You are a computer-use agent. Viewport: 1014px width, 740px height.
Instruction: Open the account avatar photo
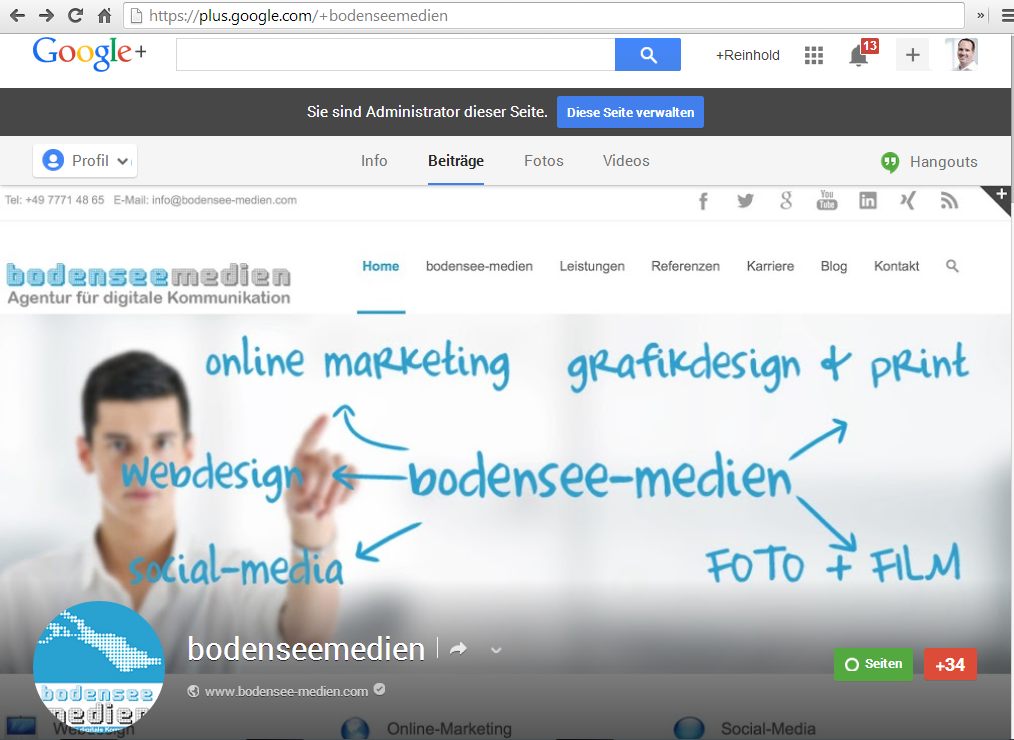point(961,54)
